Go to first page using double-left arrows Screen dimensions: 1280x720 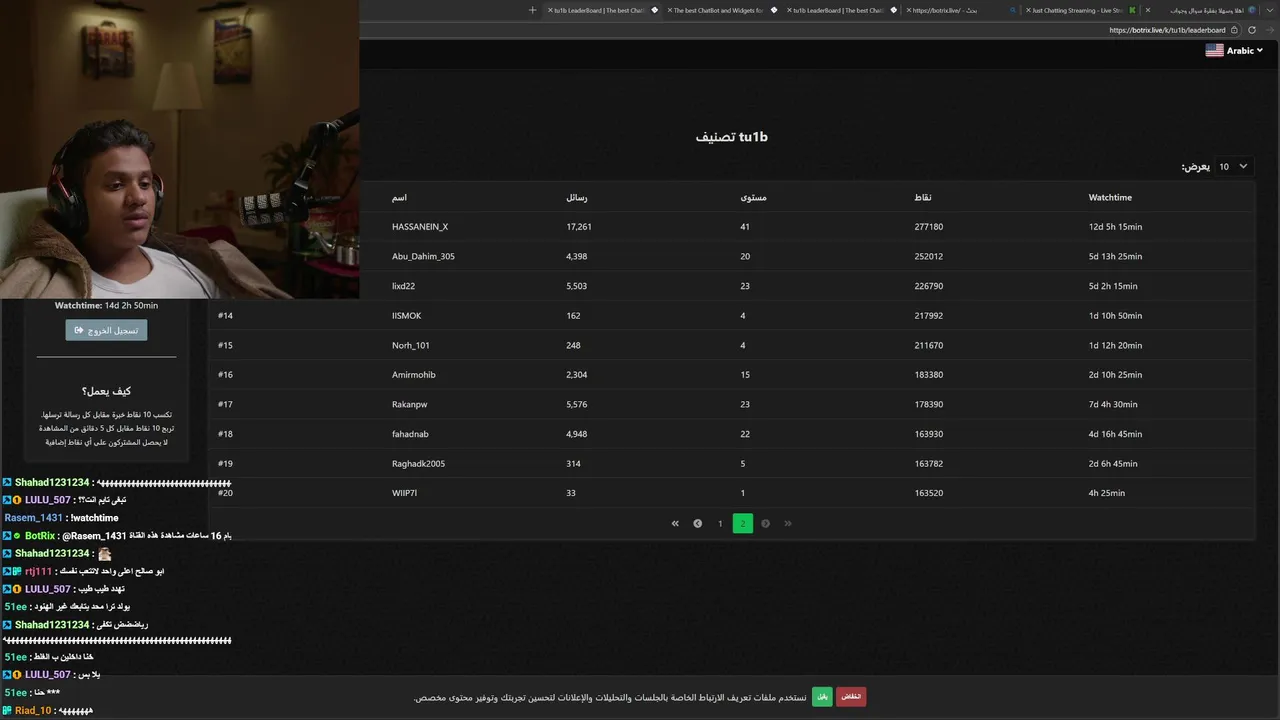coord(675,523)
